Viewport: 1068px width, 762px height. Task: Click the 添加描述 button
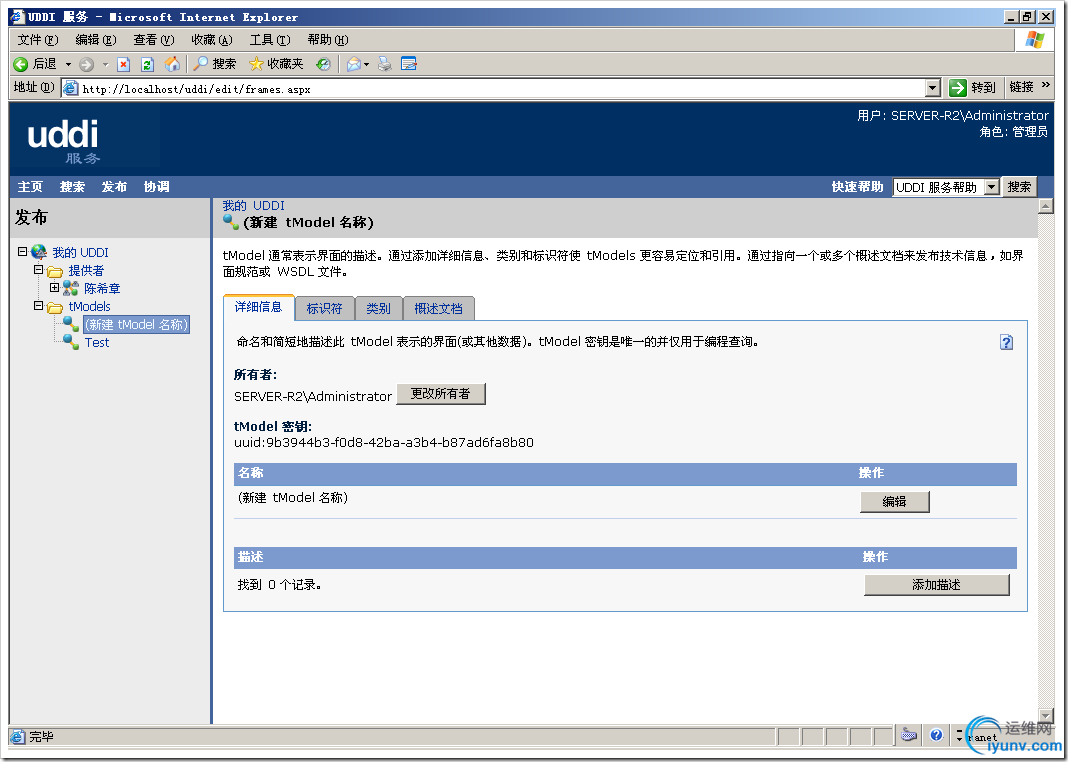click(x=937, y=584)
